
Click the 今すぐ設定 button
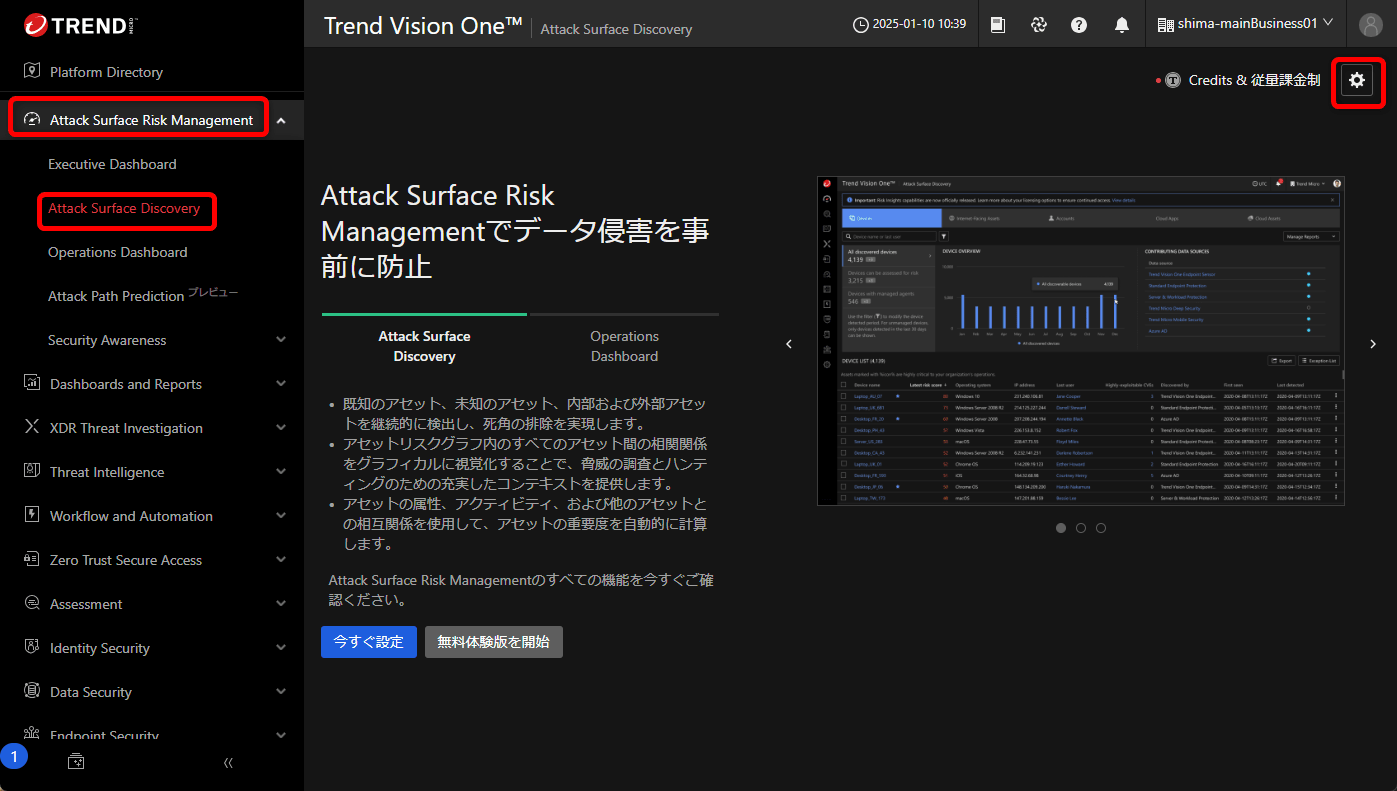coord(369,642)
